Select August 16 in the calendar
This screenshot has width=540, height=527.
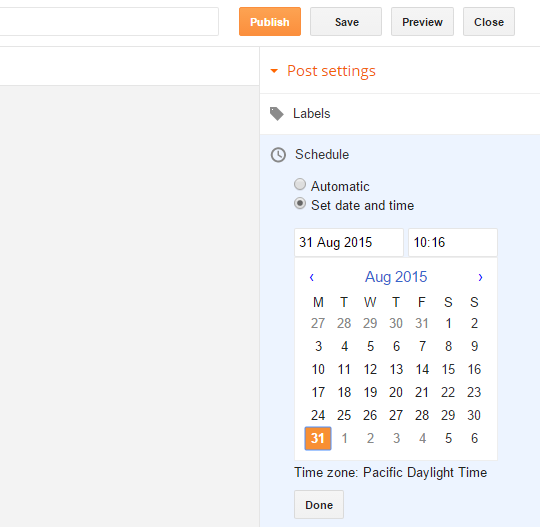coord(474,369)
